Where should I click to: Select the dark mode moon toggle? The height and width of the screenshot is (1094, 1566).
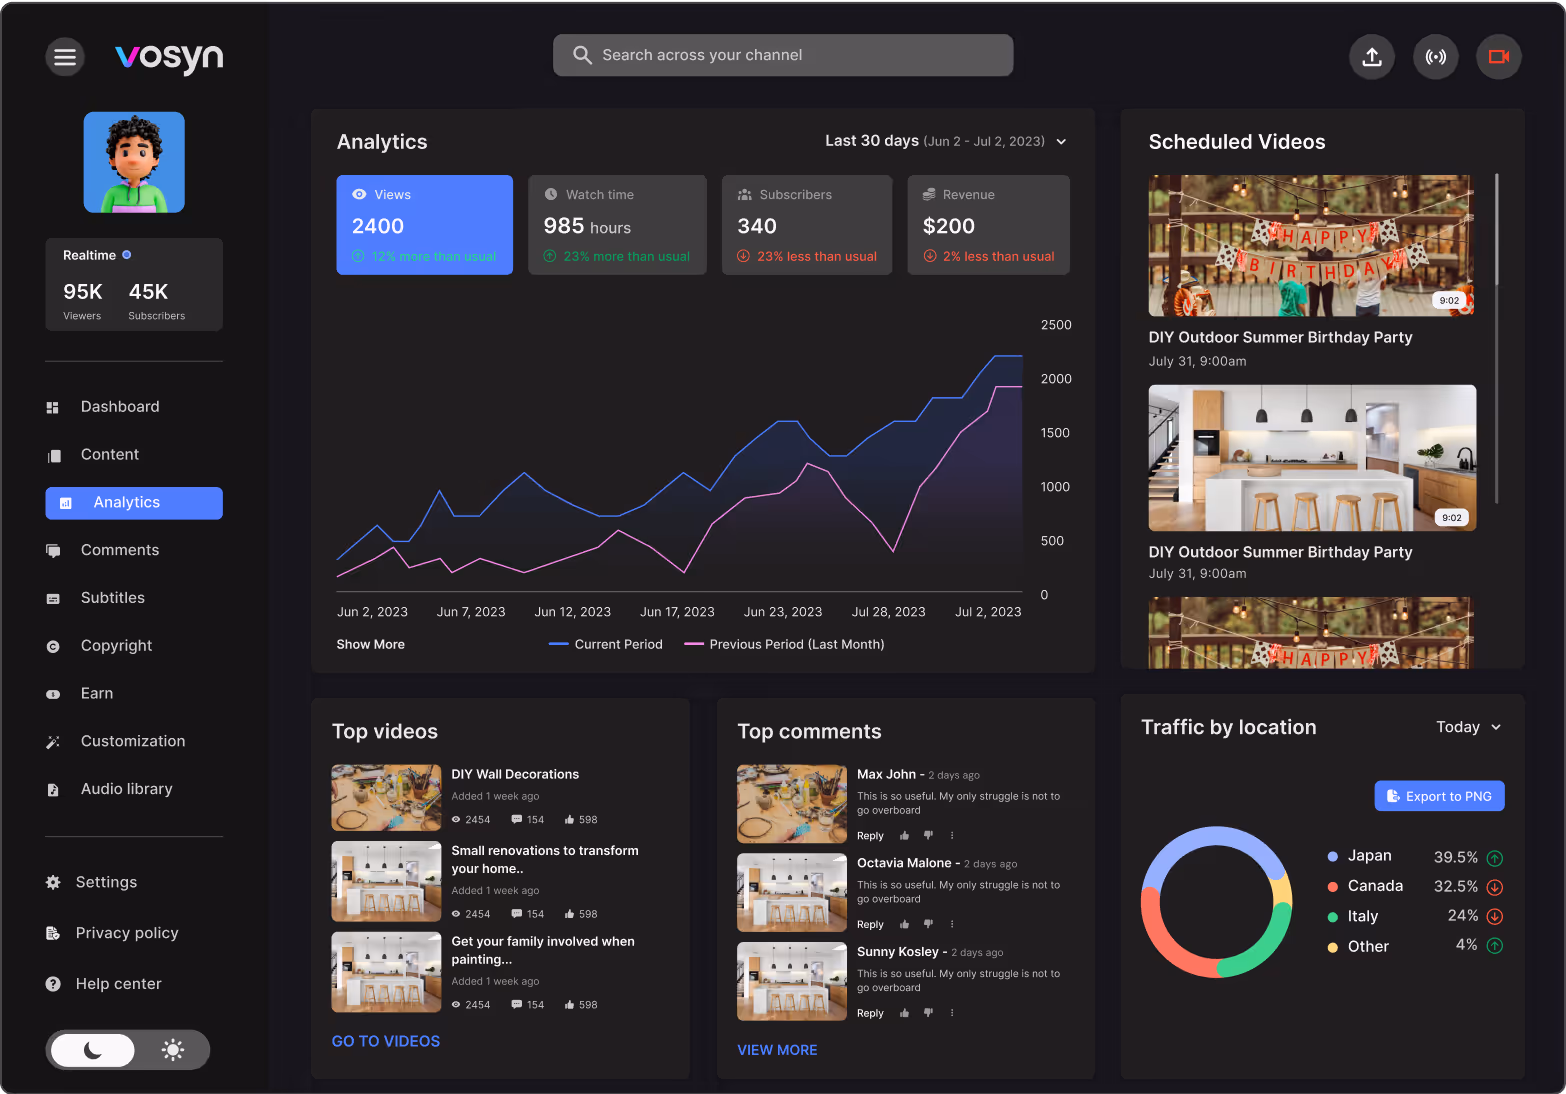coord(93,1050)
